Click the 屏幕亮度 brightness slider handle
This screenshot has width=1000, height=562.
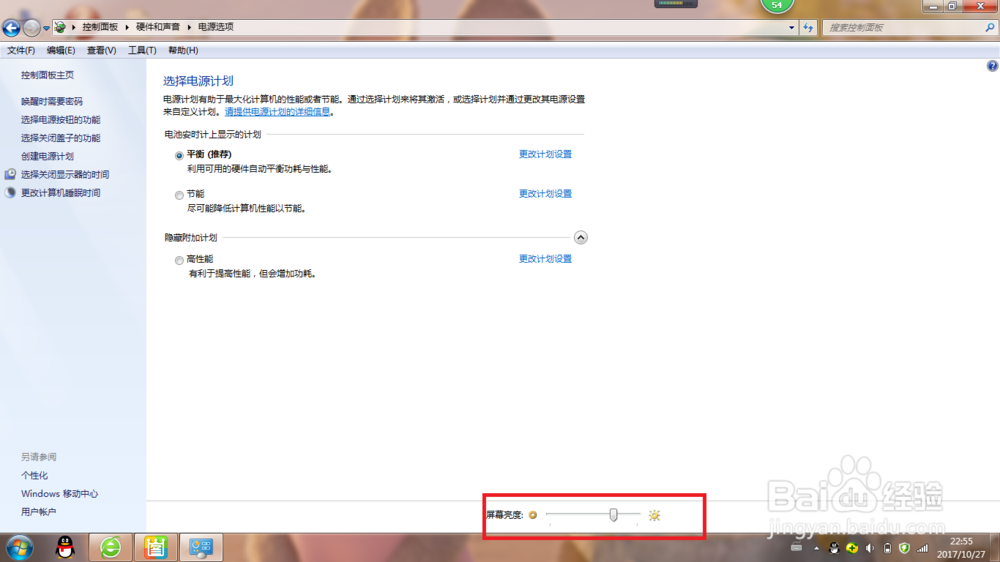(614, 514)
